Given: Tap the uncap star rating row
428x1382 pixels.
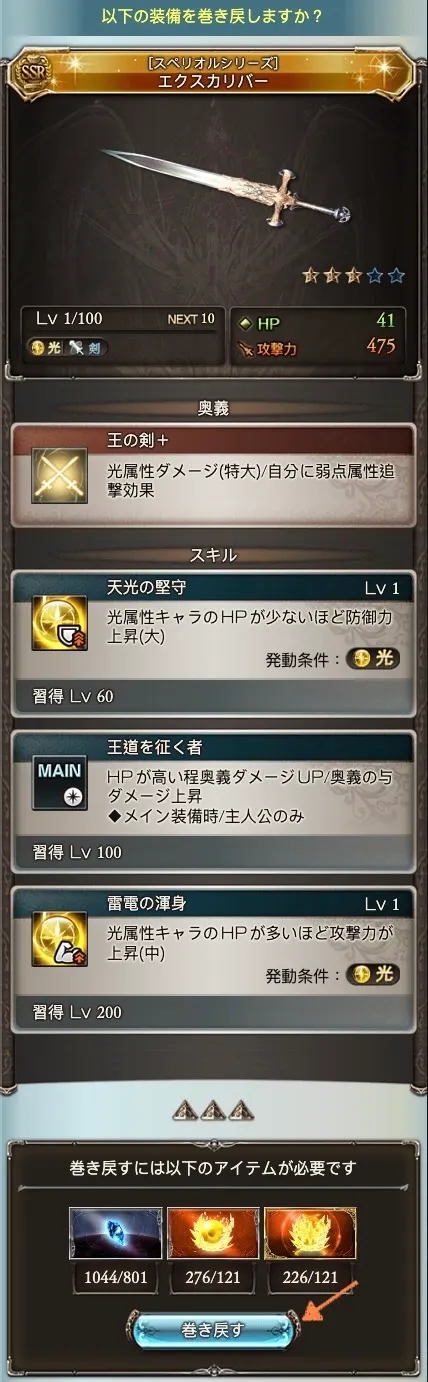Looking at the screenshot, I should tap(353, 275).
